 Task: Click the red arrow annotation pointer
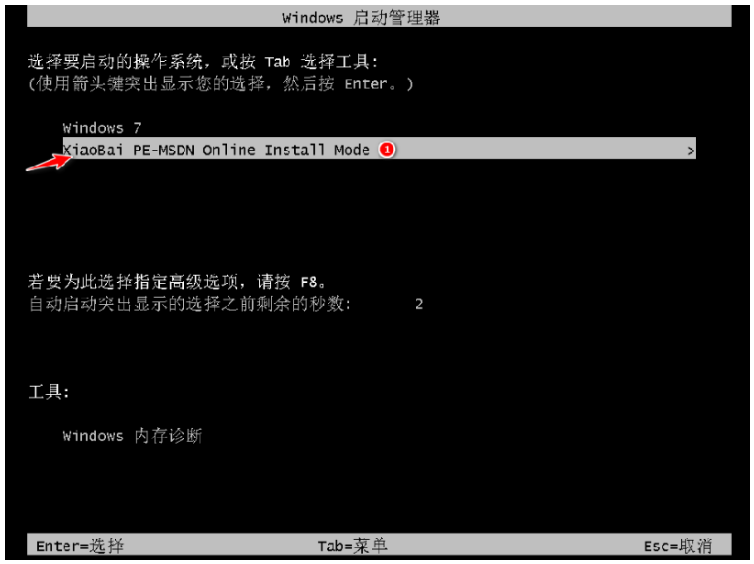pos(49,162)
